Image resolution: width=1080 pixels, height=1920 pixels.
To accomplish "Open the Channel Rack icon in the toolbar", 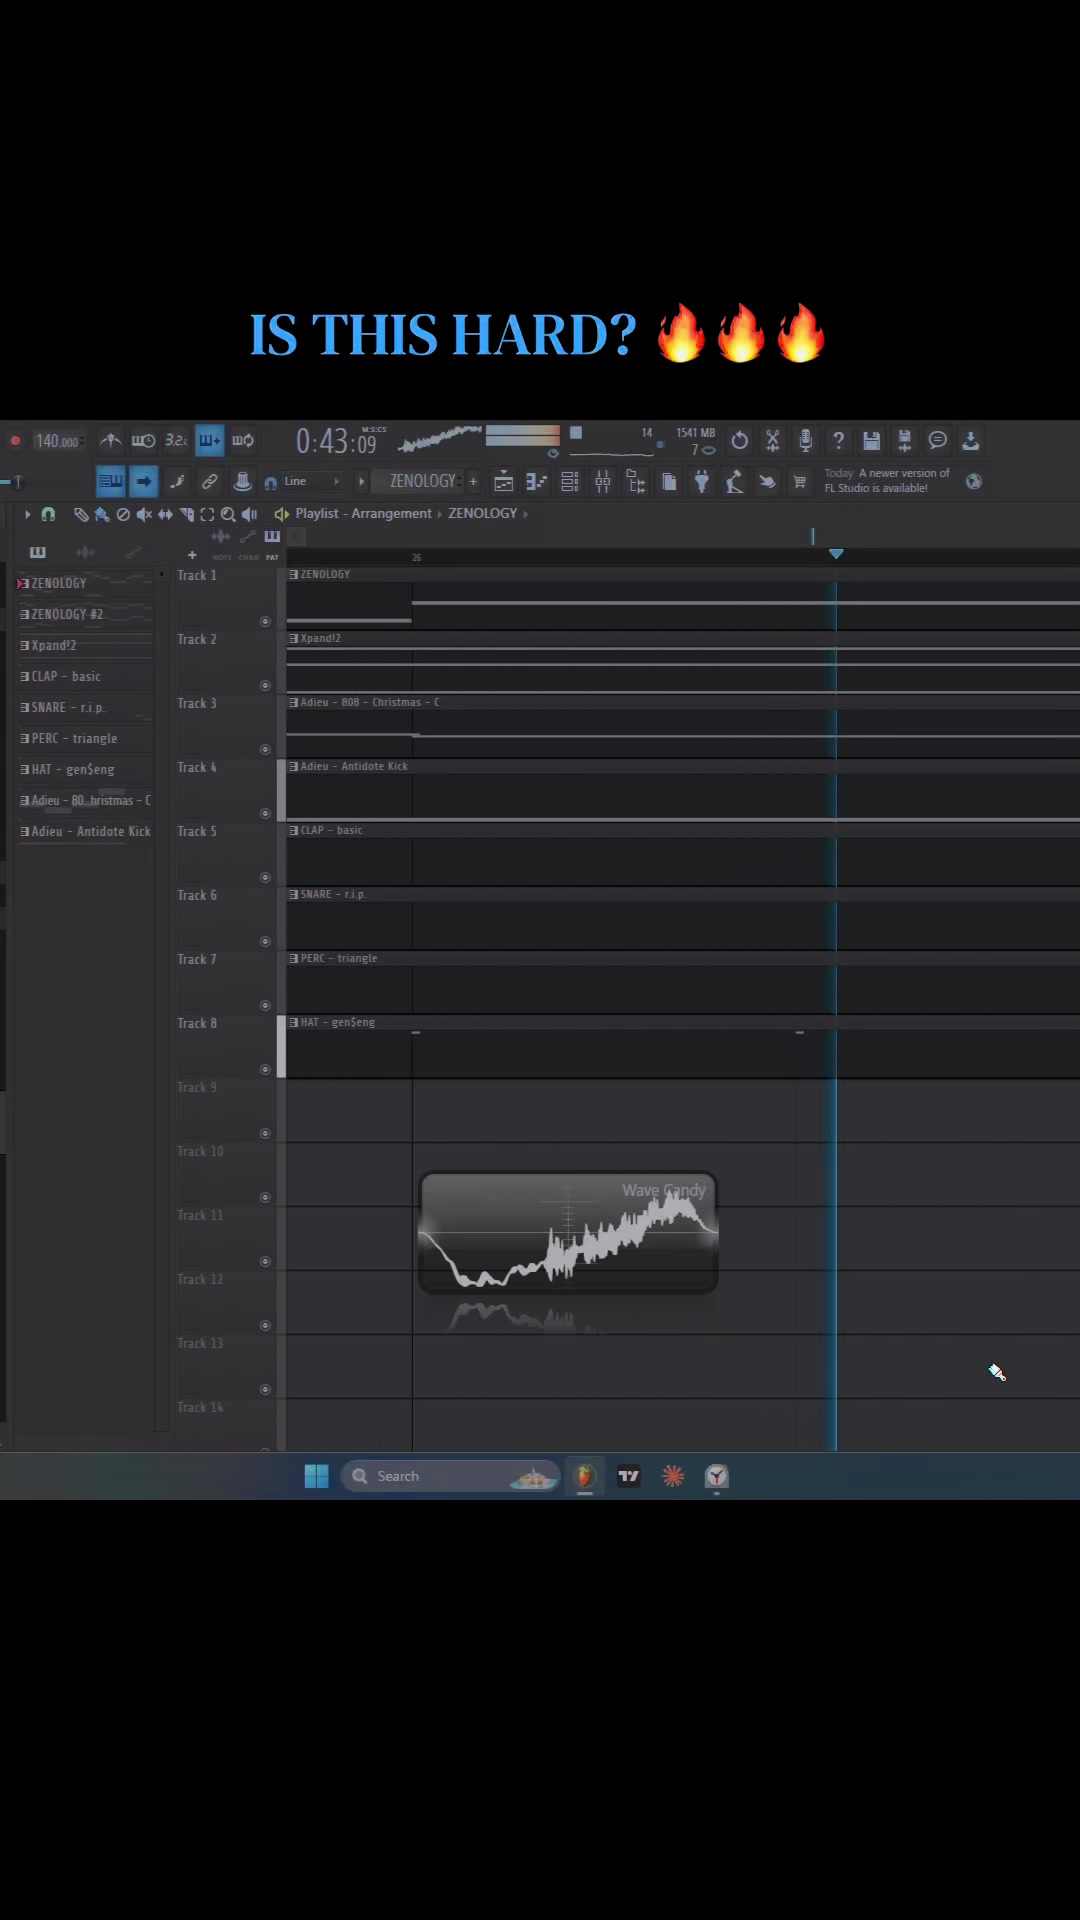I will [570, 482].
